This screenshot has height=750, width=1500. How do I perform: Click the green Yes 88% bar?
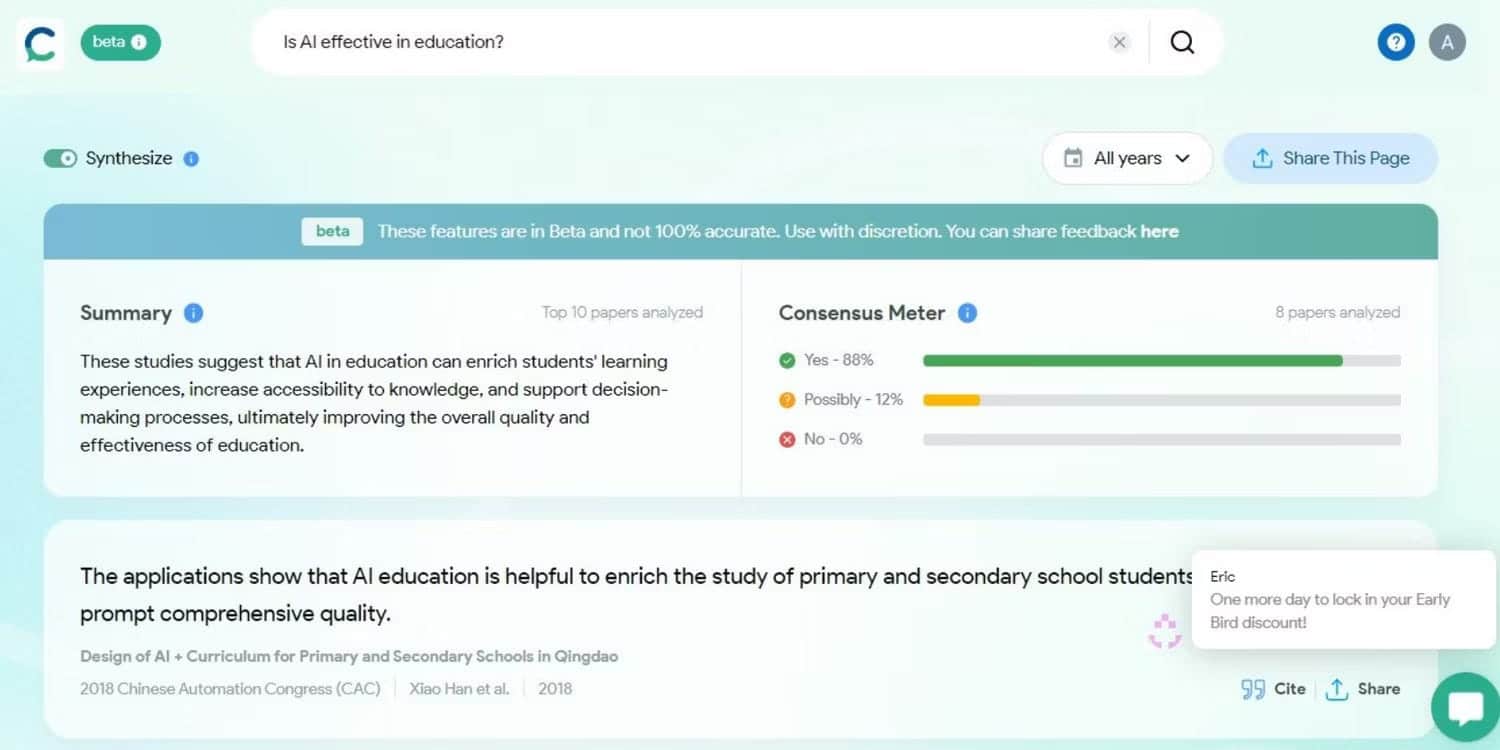coord(1132,360)
